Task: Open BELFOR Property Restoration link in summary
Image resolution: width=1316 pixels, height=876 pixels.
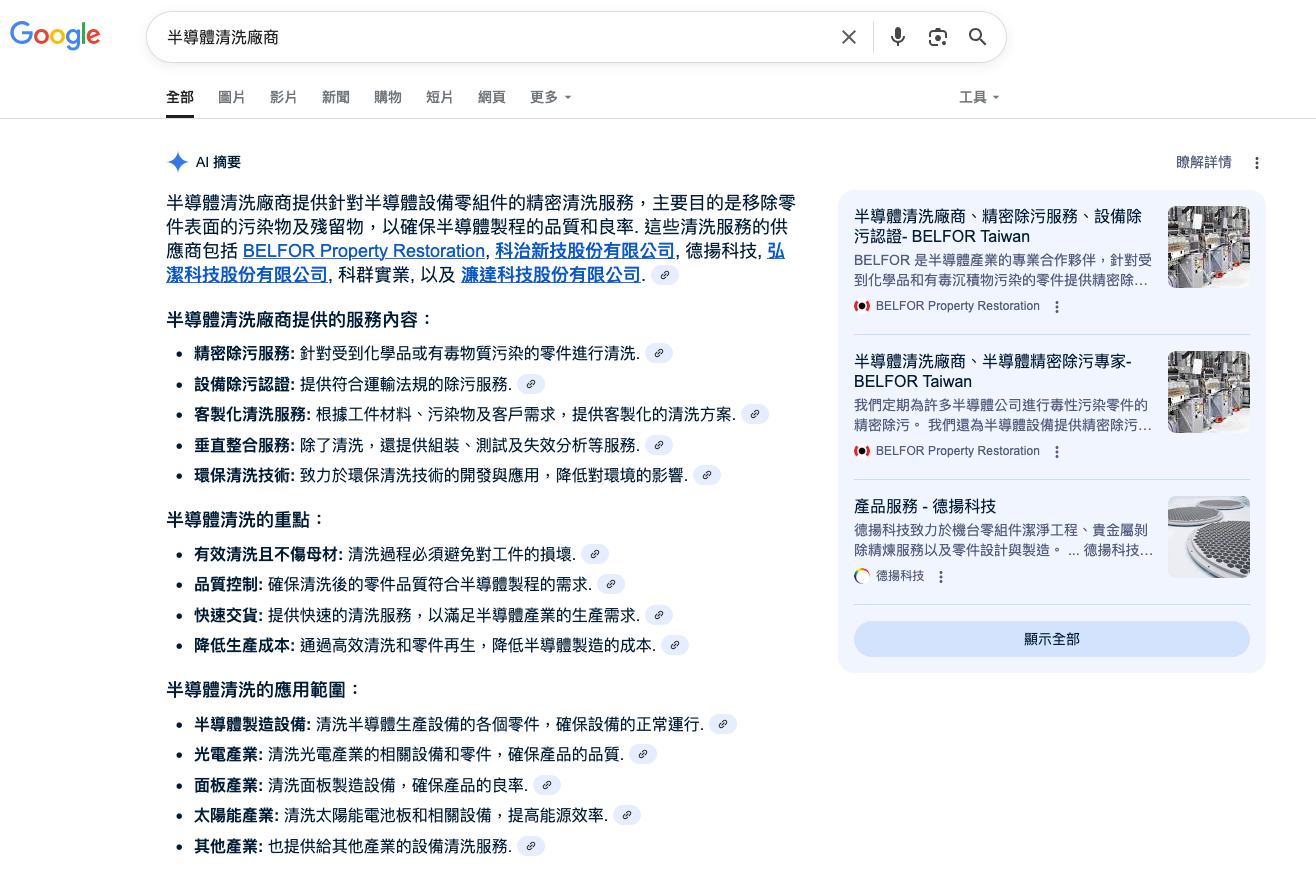Action: 364,251
